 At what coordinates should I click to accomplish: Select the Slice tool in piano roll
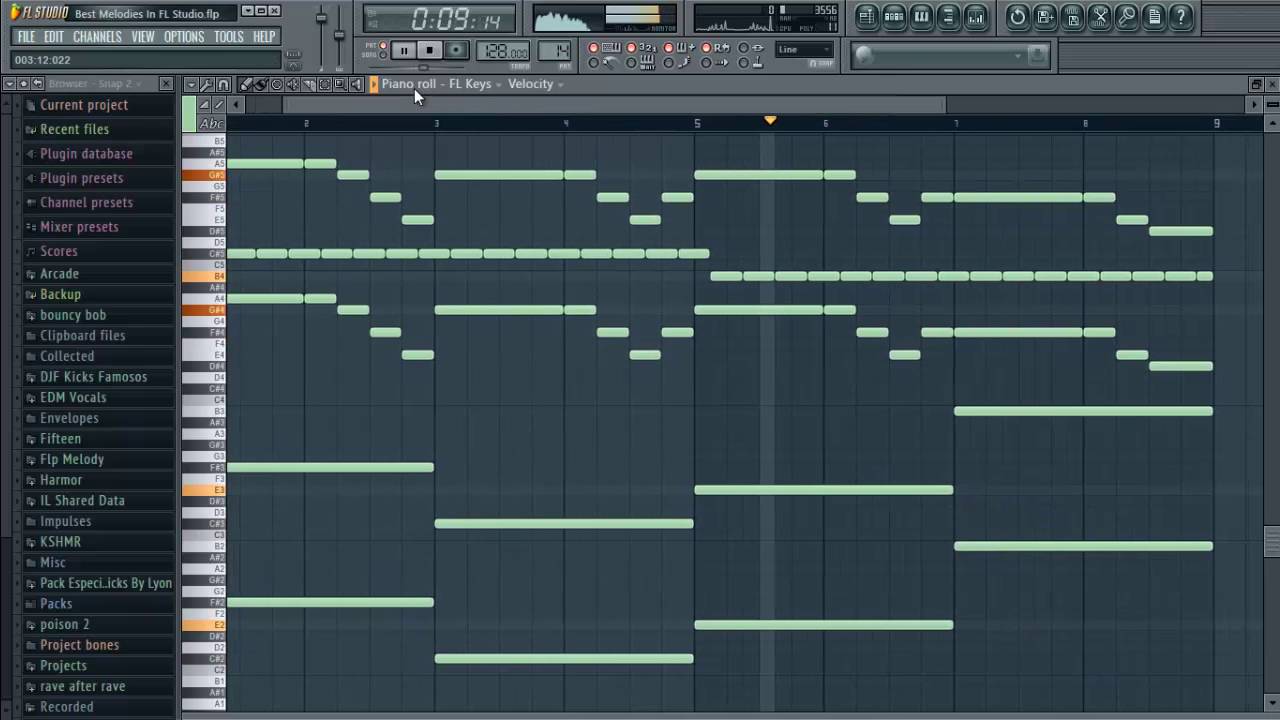[309, 85]
